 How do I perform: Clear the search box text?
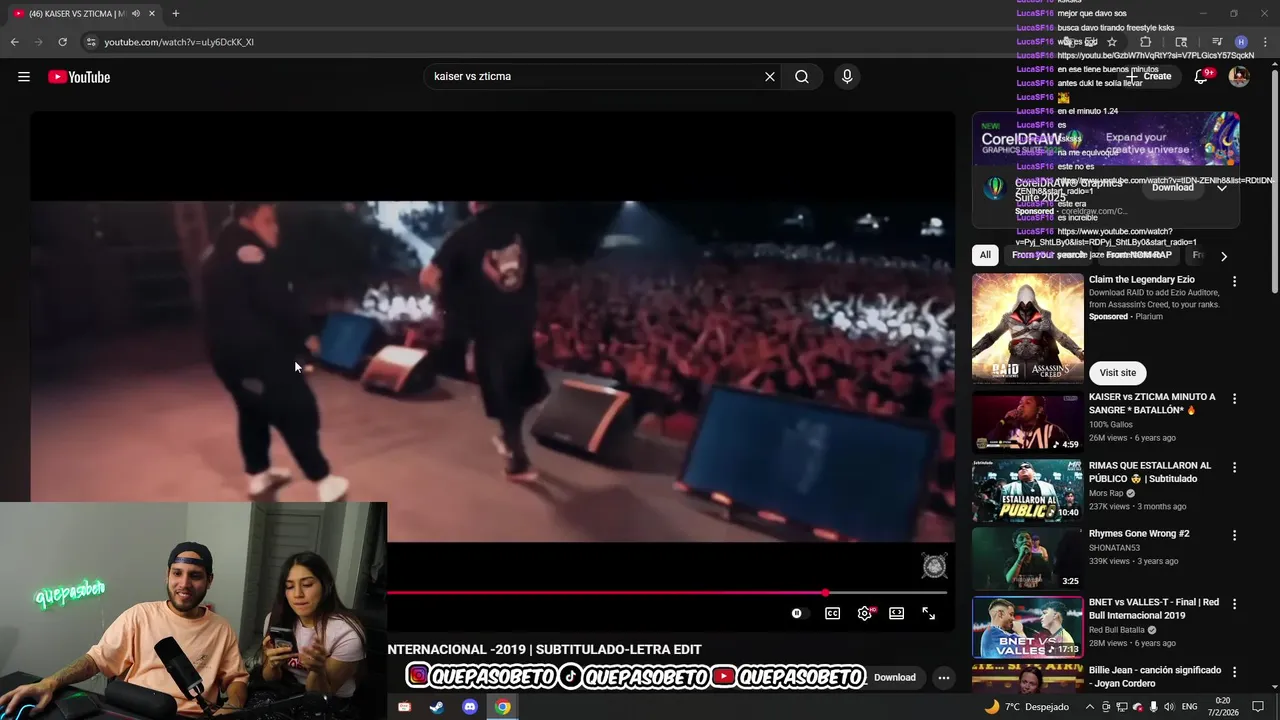pos(770,77)
